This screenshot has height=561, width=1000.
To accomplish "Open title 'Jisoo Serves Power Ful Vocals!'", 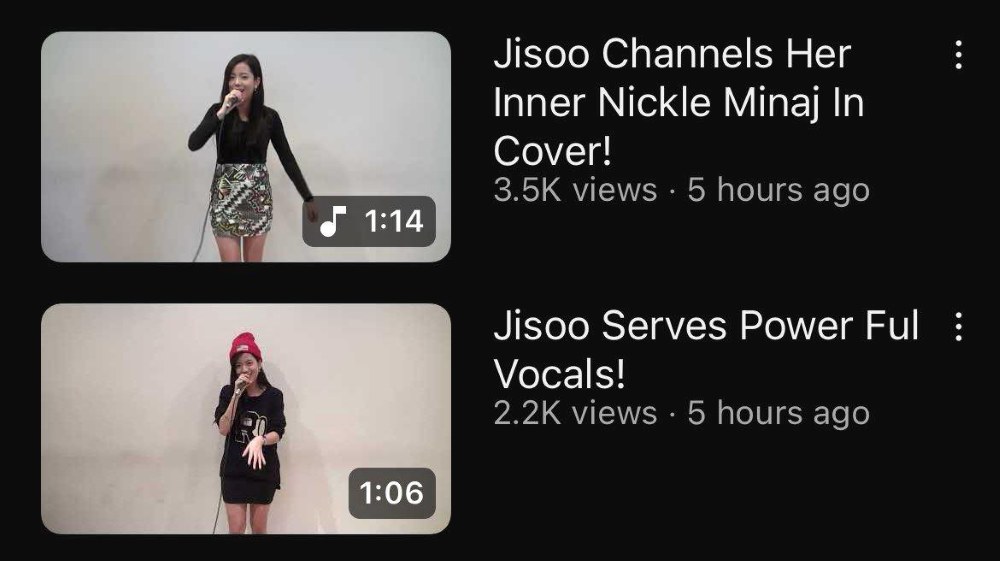I will (706, 349).
